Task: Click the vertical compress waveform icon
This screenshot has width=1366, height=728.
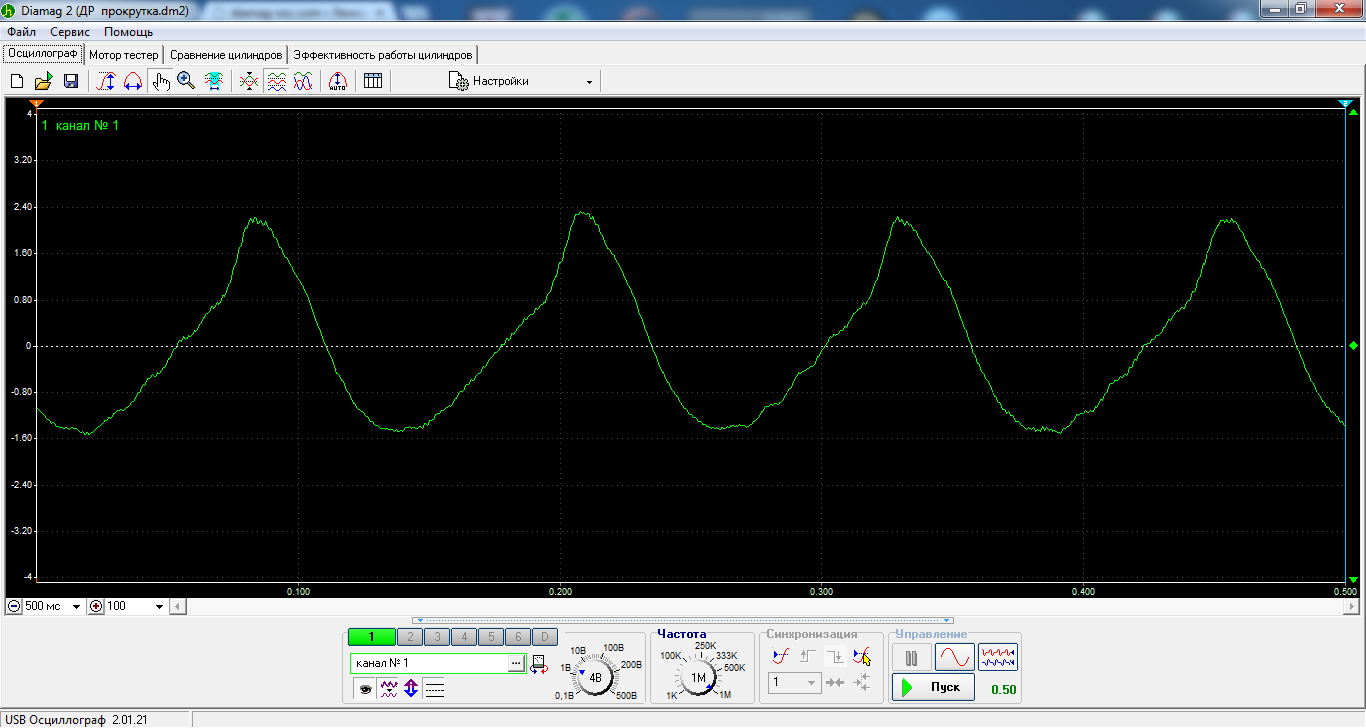Action: pos(250,81)
